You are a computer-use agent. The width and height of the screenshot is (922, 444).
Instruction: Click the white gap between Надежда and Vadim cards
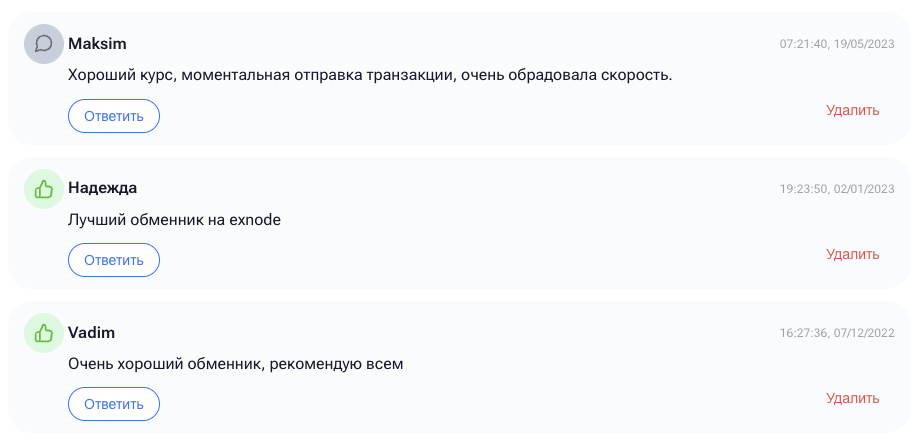point(461,295)
